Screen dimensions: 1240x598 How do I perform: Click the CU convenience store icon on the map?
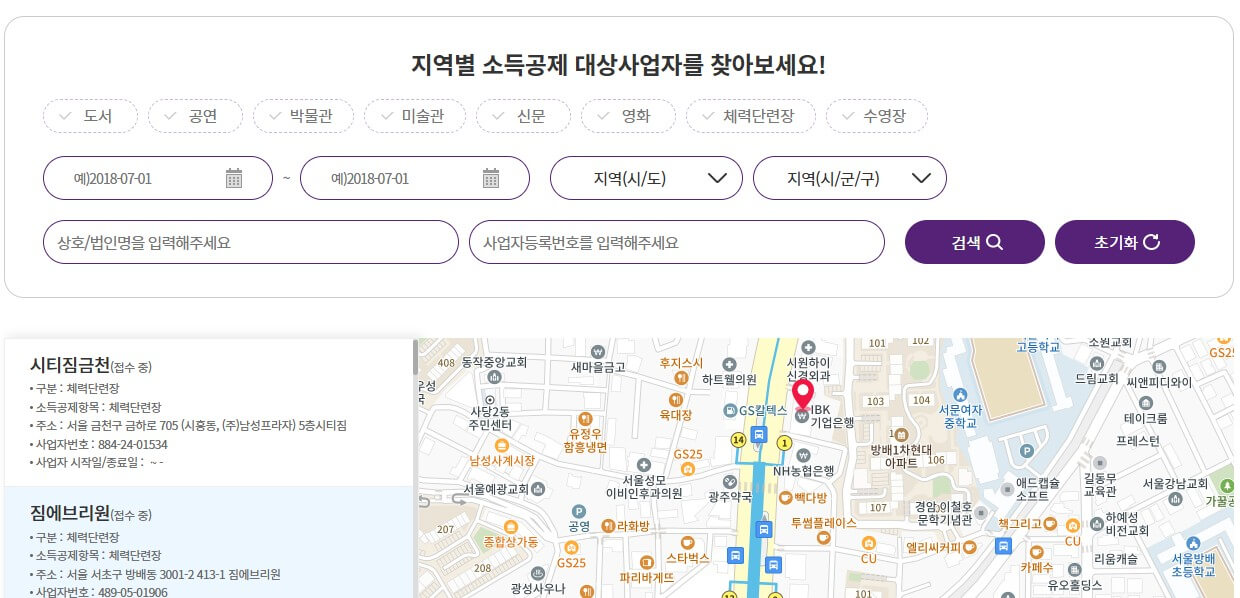[x=870, y=541]
